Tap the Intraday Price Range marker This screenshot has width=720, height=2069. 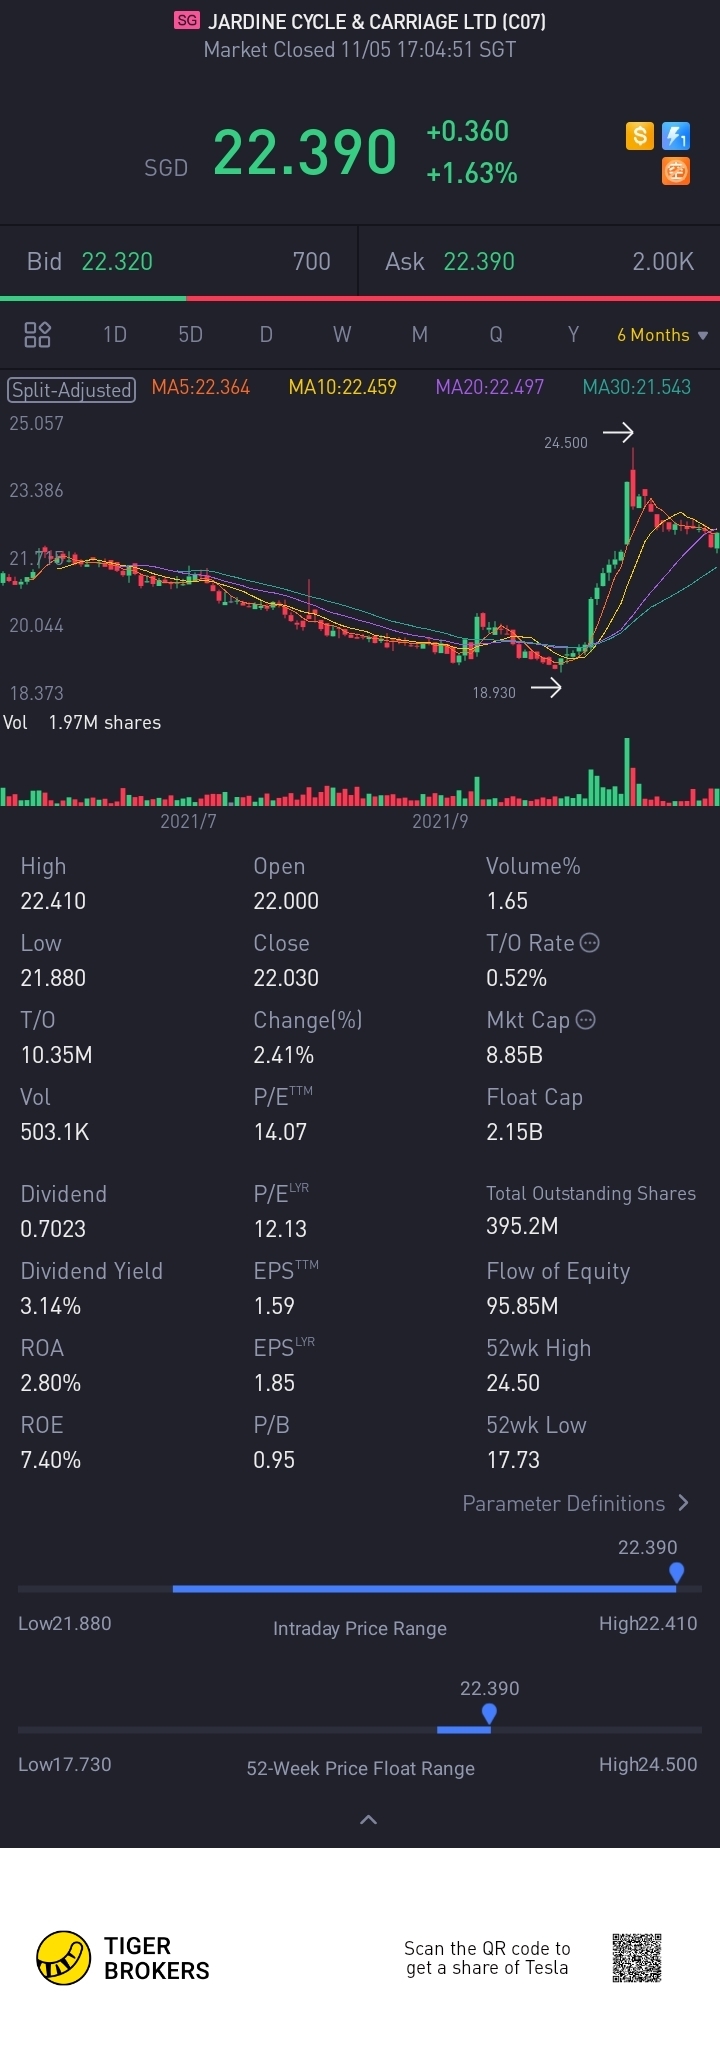676,1573
